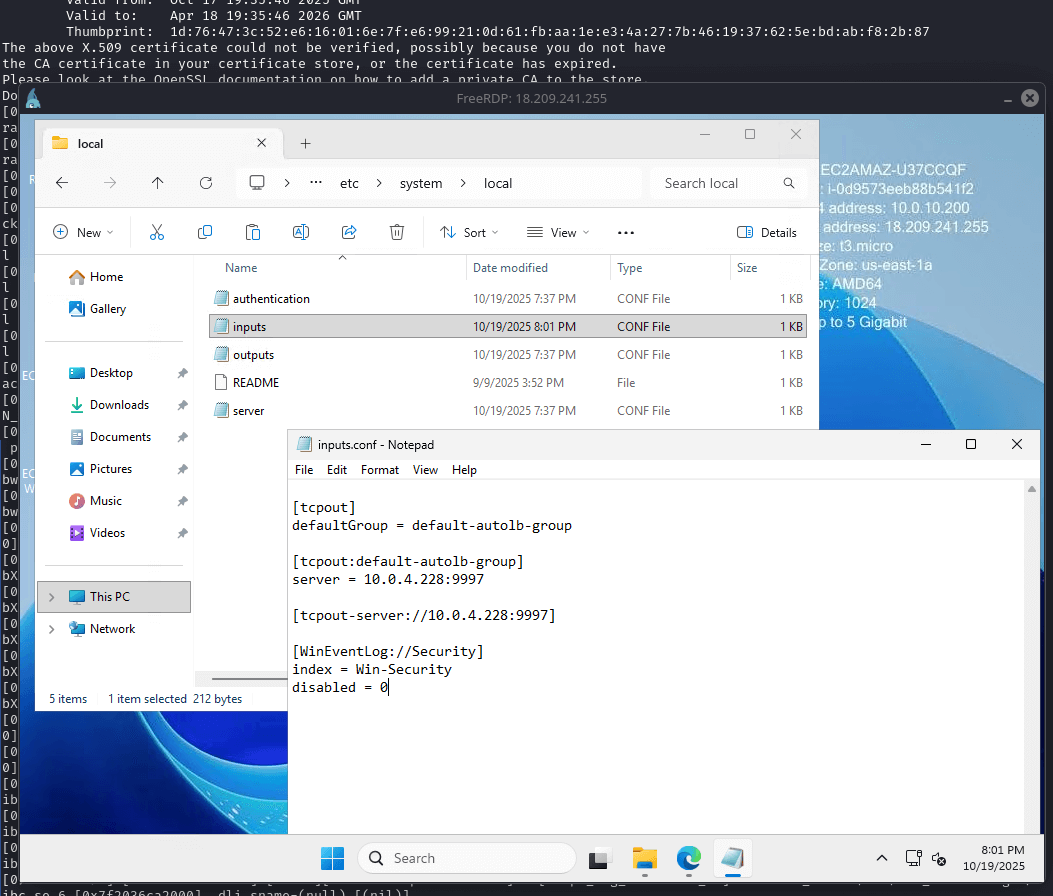Click the Rename icon in toolbar
Viewport: 1053px width, 896px height.
[x=300, y=232]
